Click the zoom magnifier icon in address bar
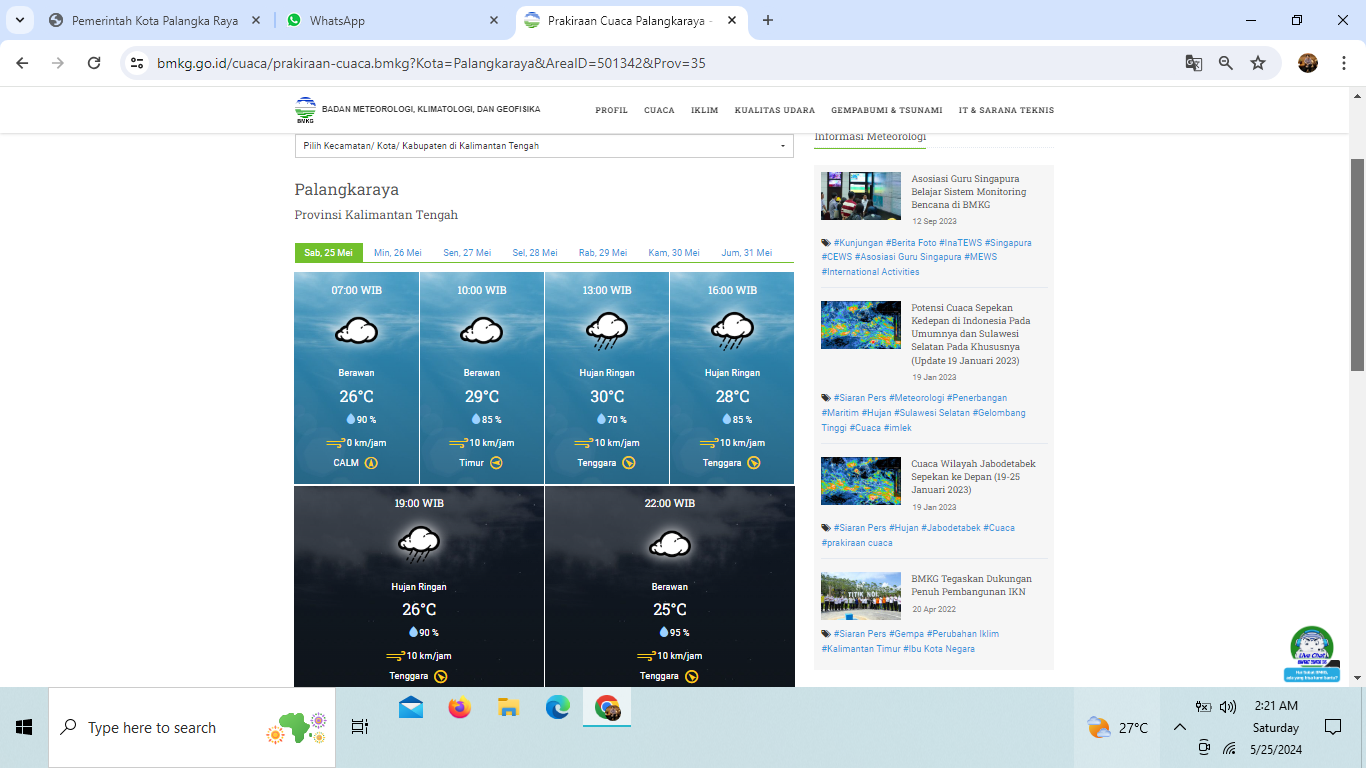Screen dimensions: 1366x768 tap(1226, 63)
